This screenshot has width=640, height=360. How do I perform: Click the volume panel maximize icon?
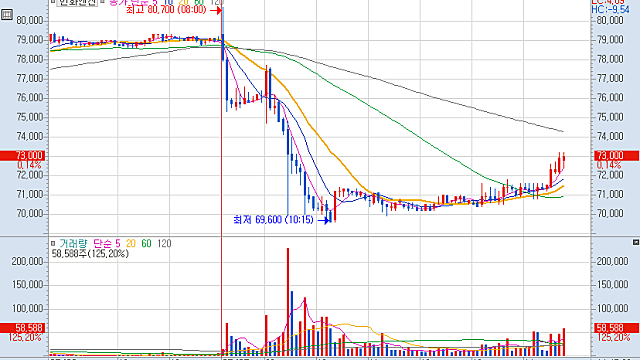[636, 242]
